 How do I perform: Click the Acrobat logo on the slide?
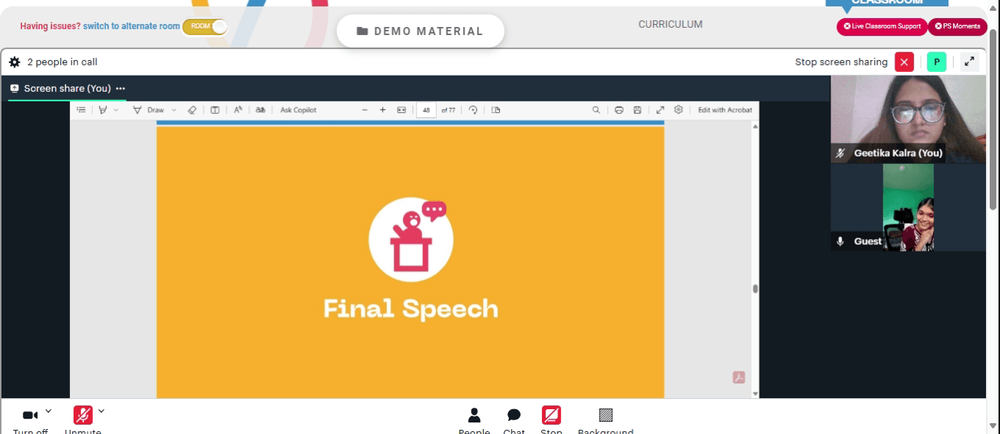(739, 377)
